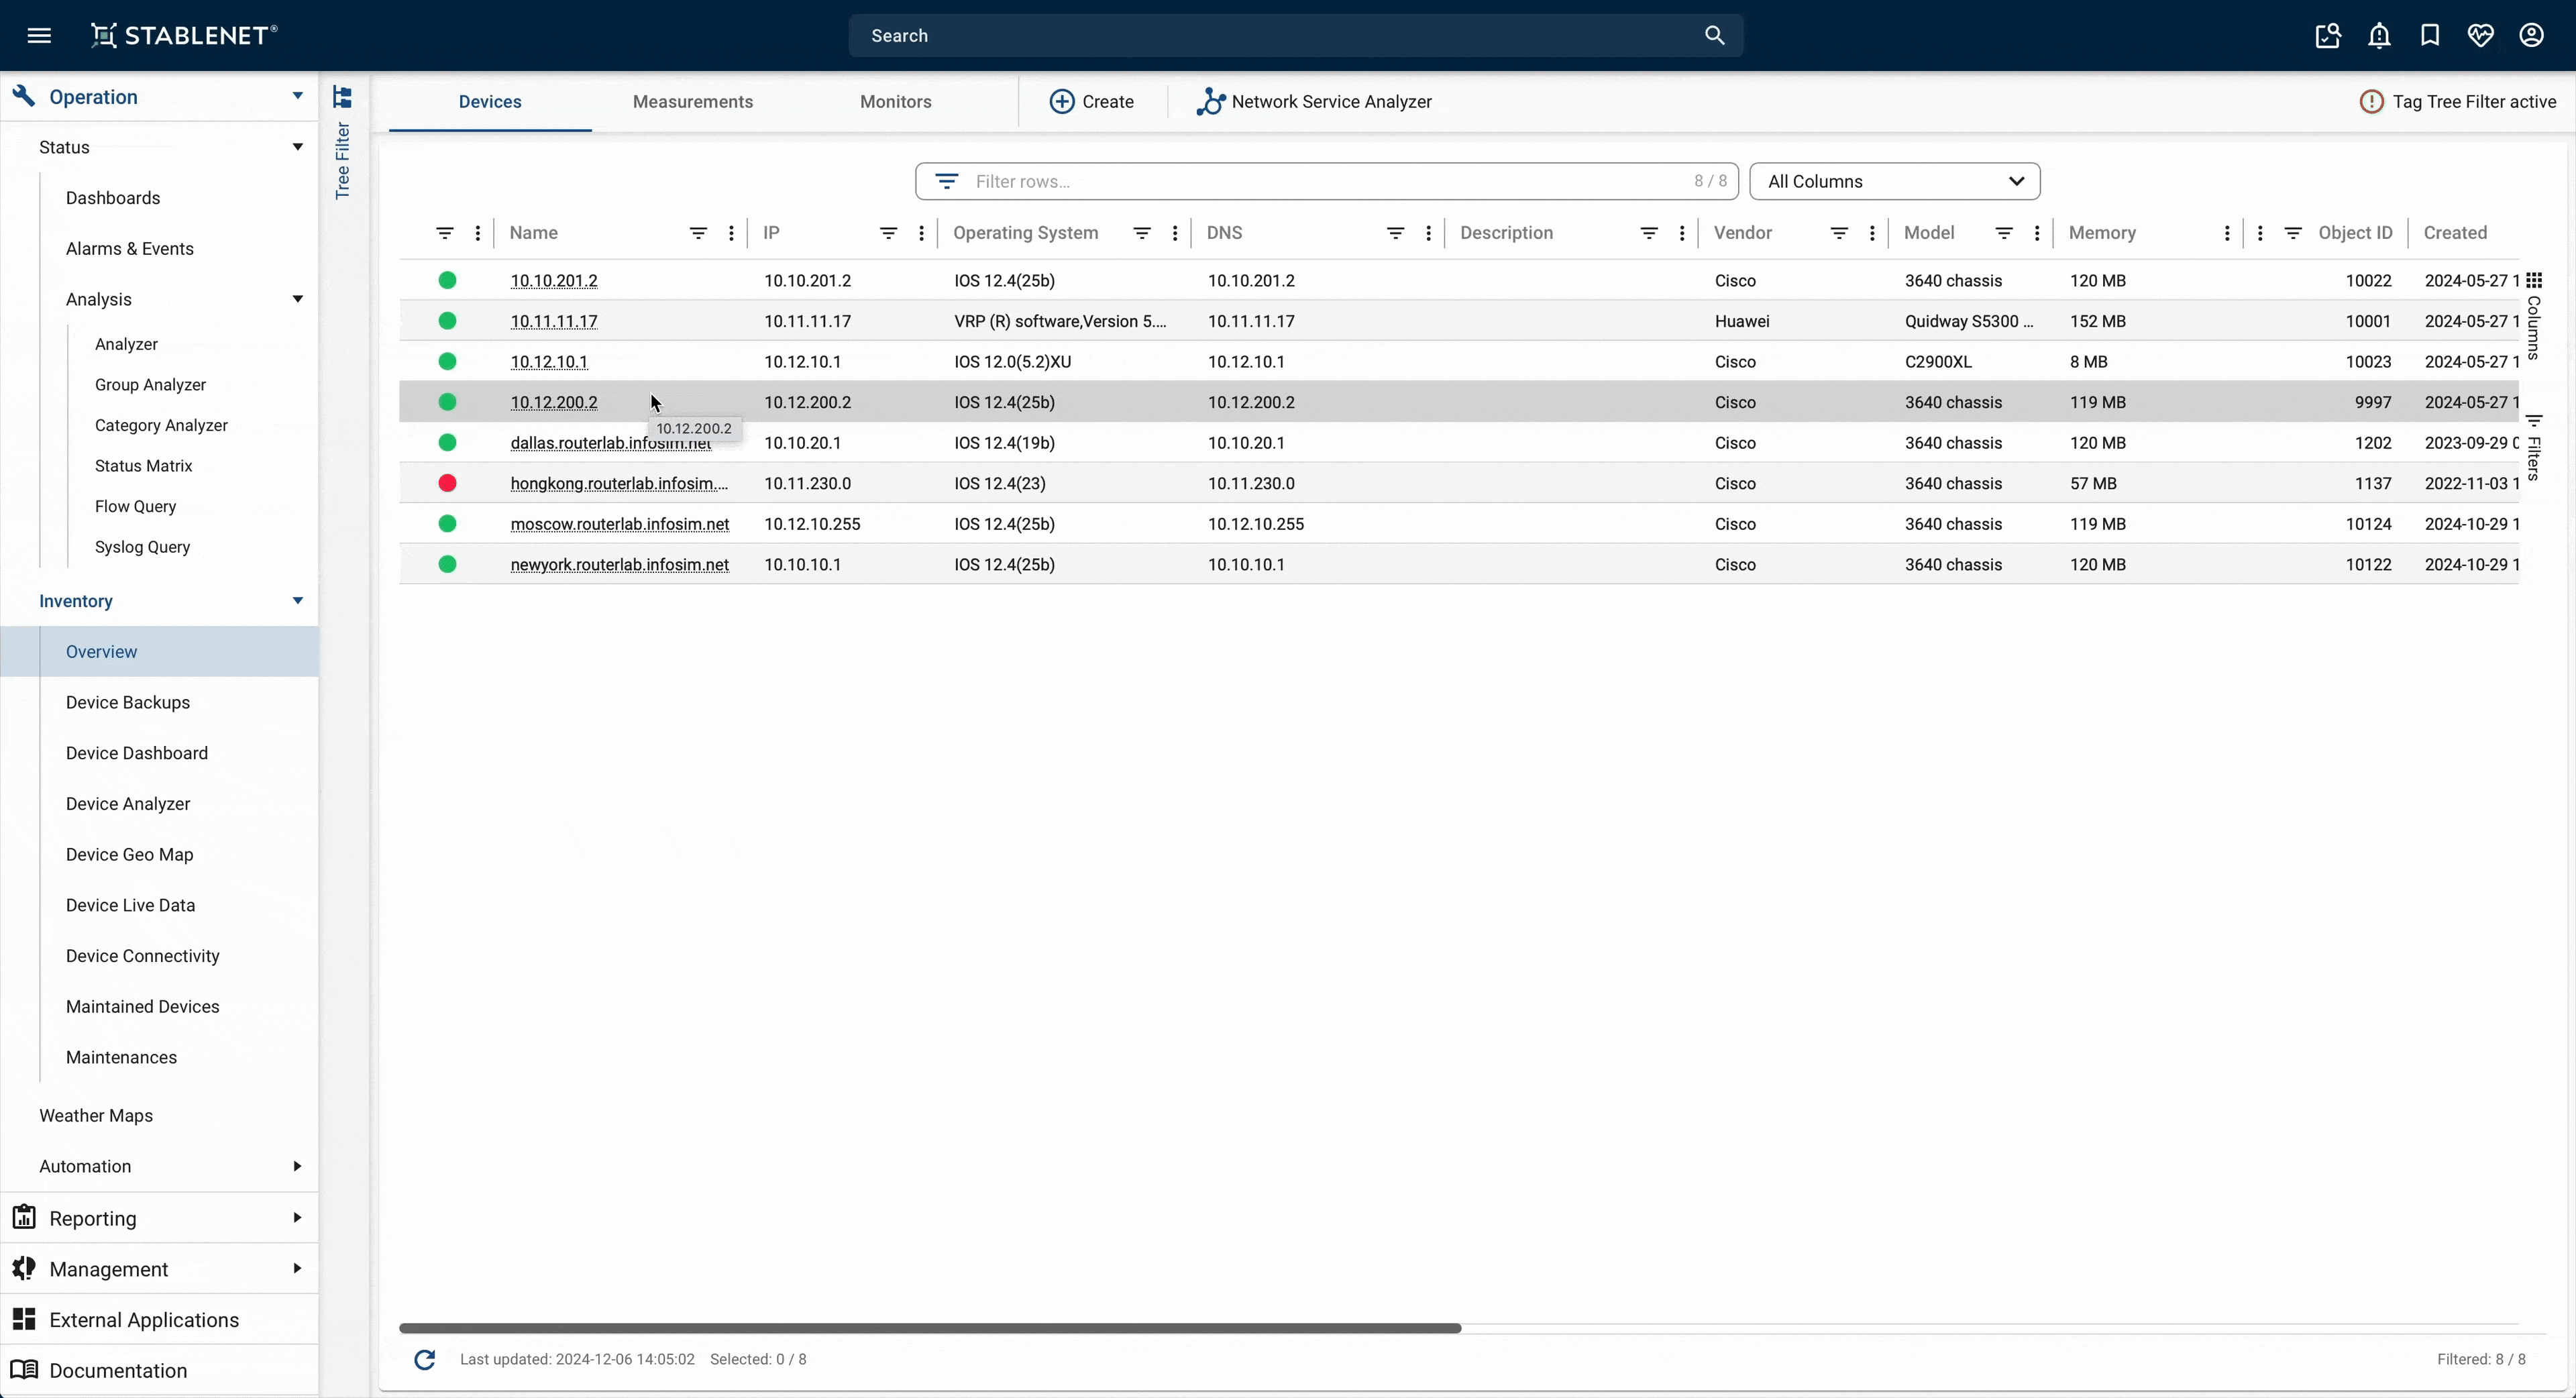Click the Tag Tree Filter active warning

[x=2457, y=102]
